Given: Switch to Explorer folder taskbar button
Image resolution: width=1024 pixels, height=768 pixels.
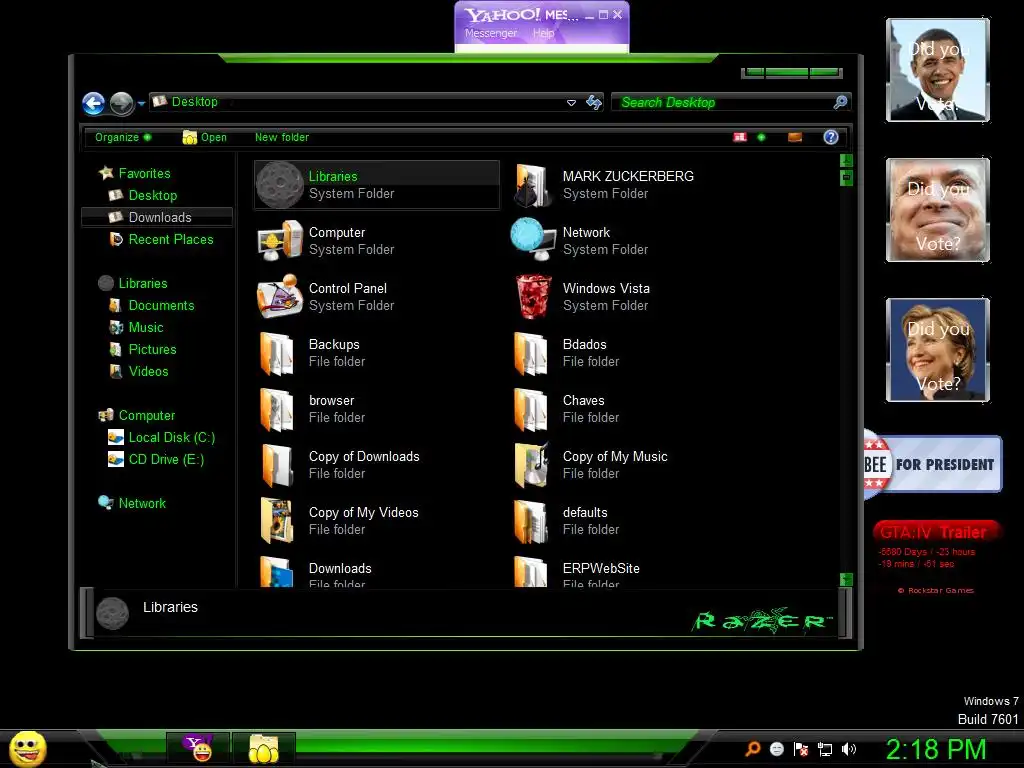Looking at the screenshot, I should click(263, 748).
